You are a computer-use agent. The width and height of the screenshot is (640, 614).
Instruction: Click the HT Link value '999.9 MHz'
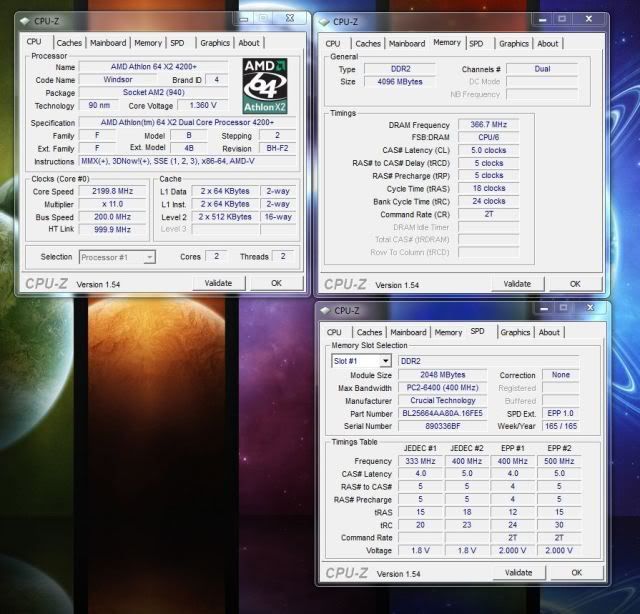(112, 229)
